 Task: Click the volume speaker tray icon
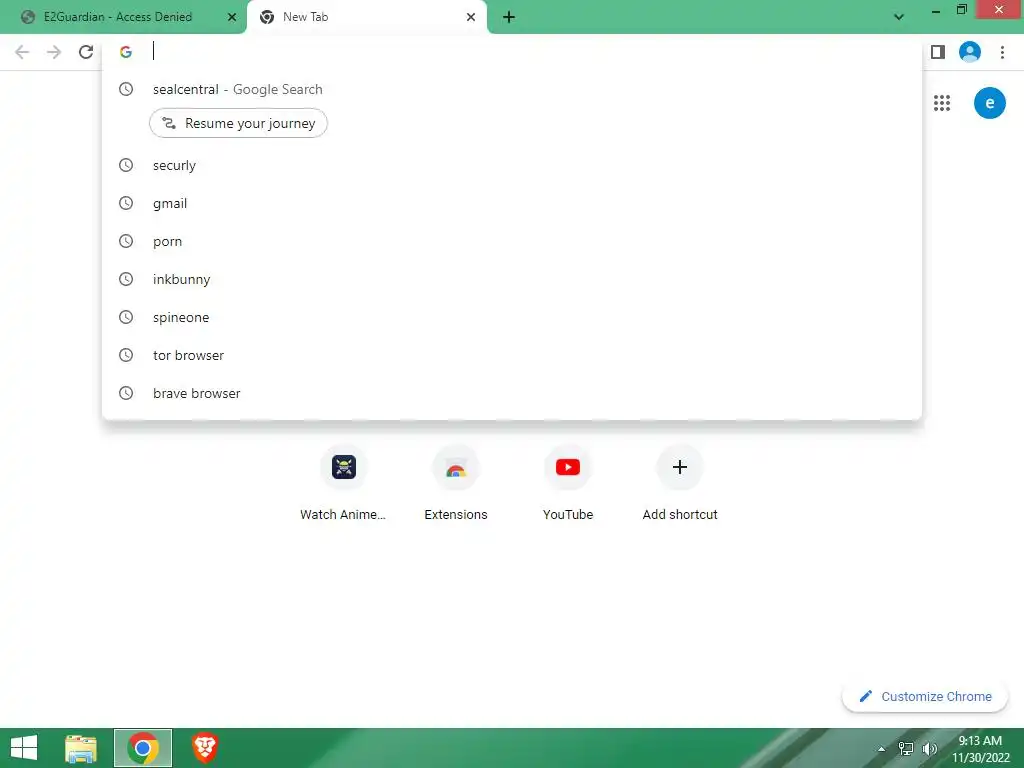(929, 749)
